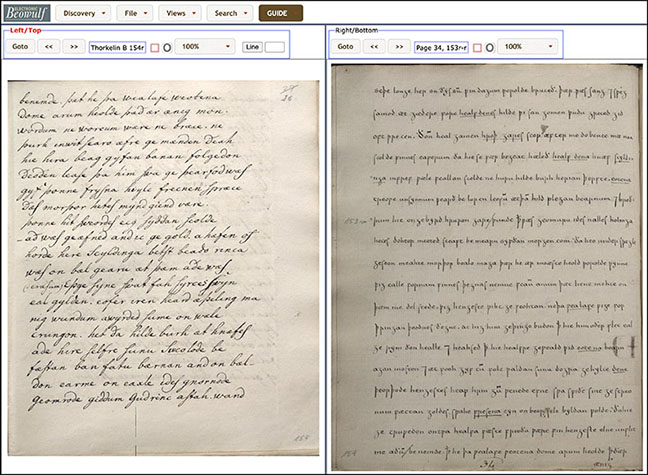Expand Right/Bottom zoom 100% dropdown
Screen dimensions: 648x475
[528, 47]
